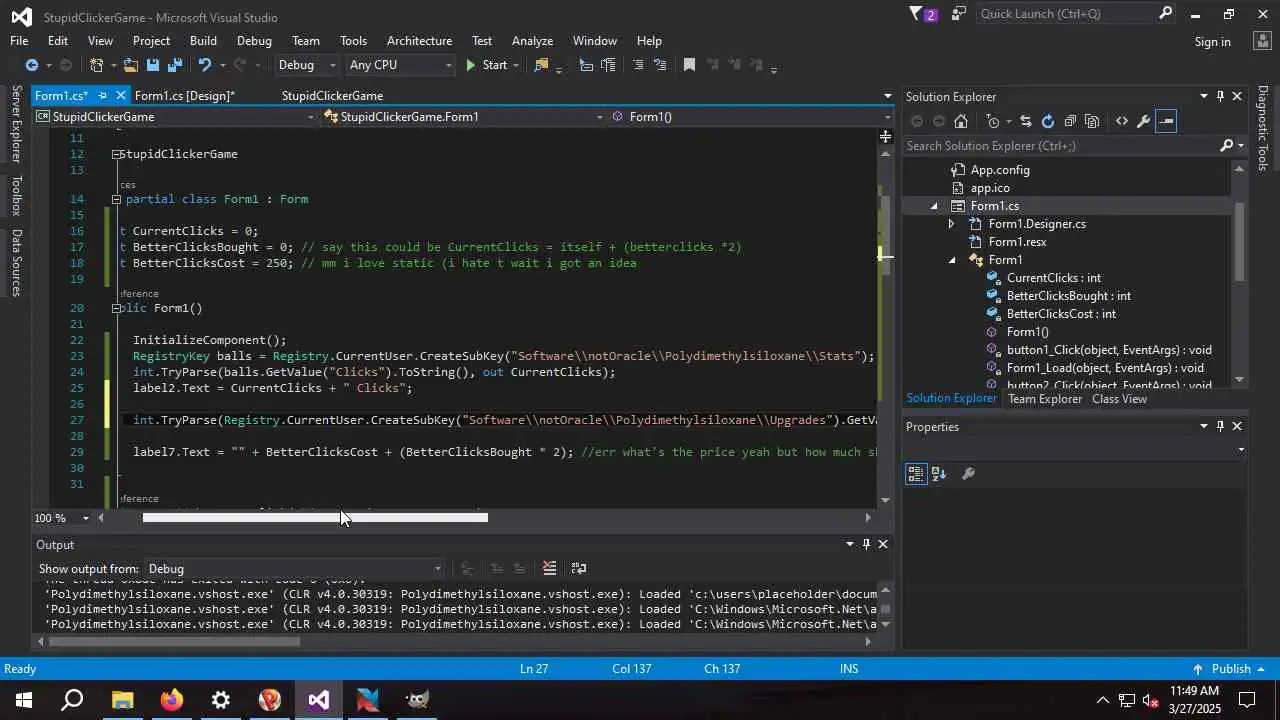
Task: Open the Server Explorer side tab
Action: [16, 124]
